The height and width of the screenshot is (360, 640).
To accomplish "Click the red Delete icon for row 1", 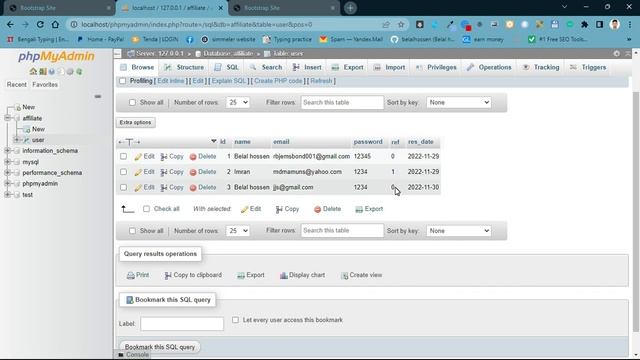I will point(193,157).
